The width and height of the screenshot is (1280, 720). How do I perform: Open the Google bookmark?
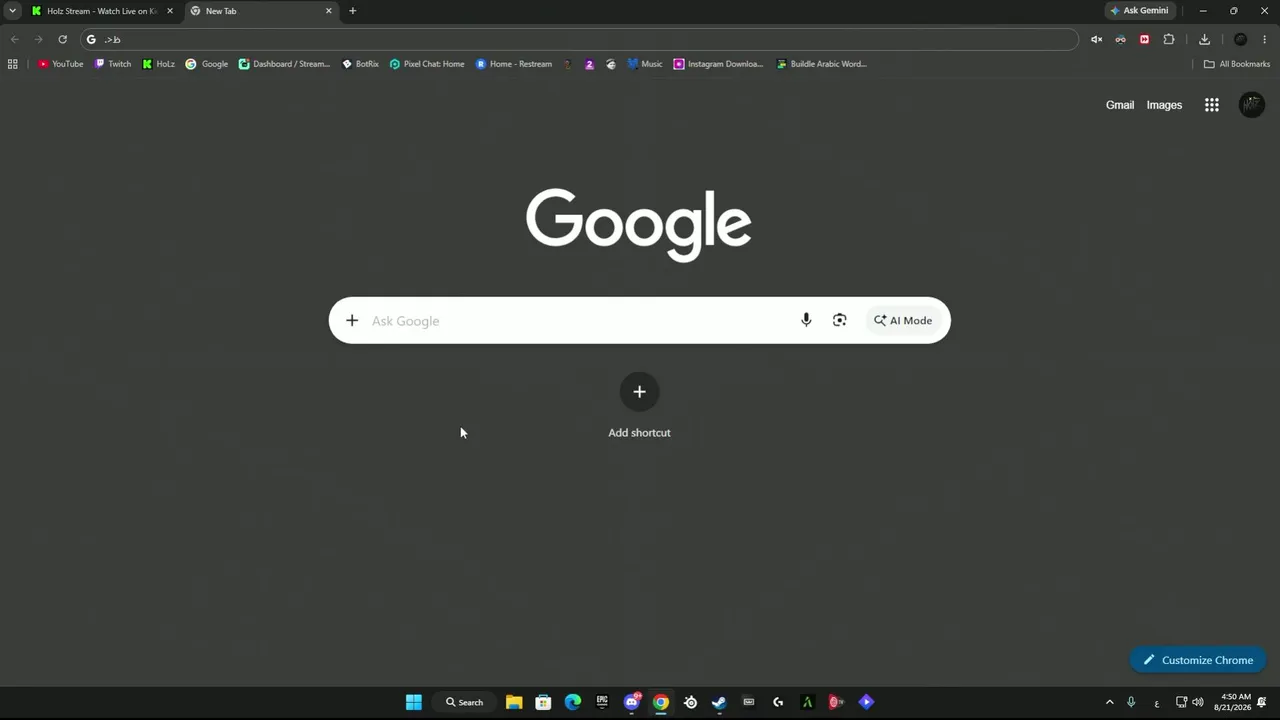pos(207,64)
